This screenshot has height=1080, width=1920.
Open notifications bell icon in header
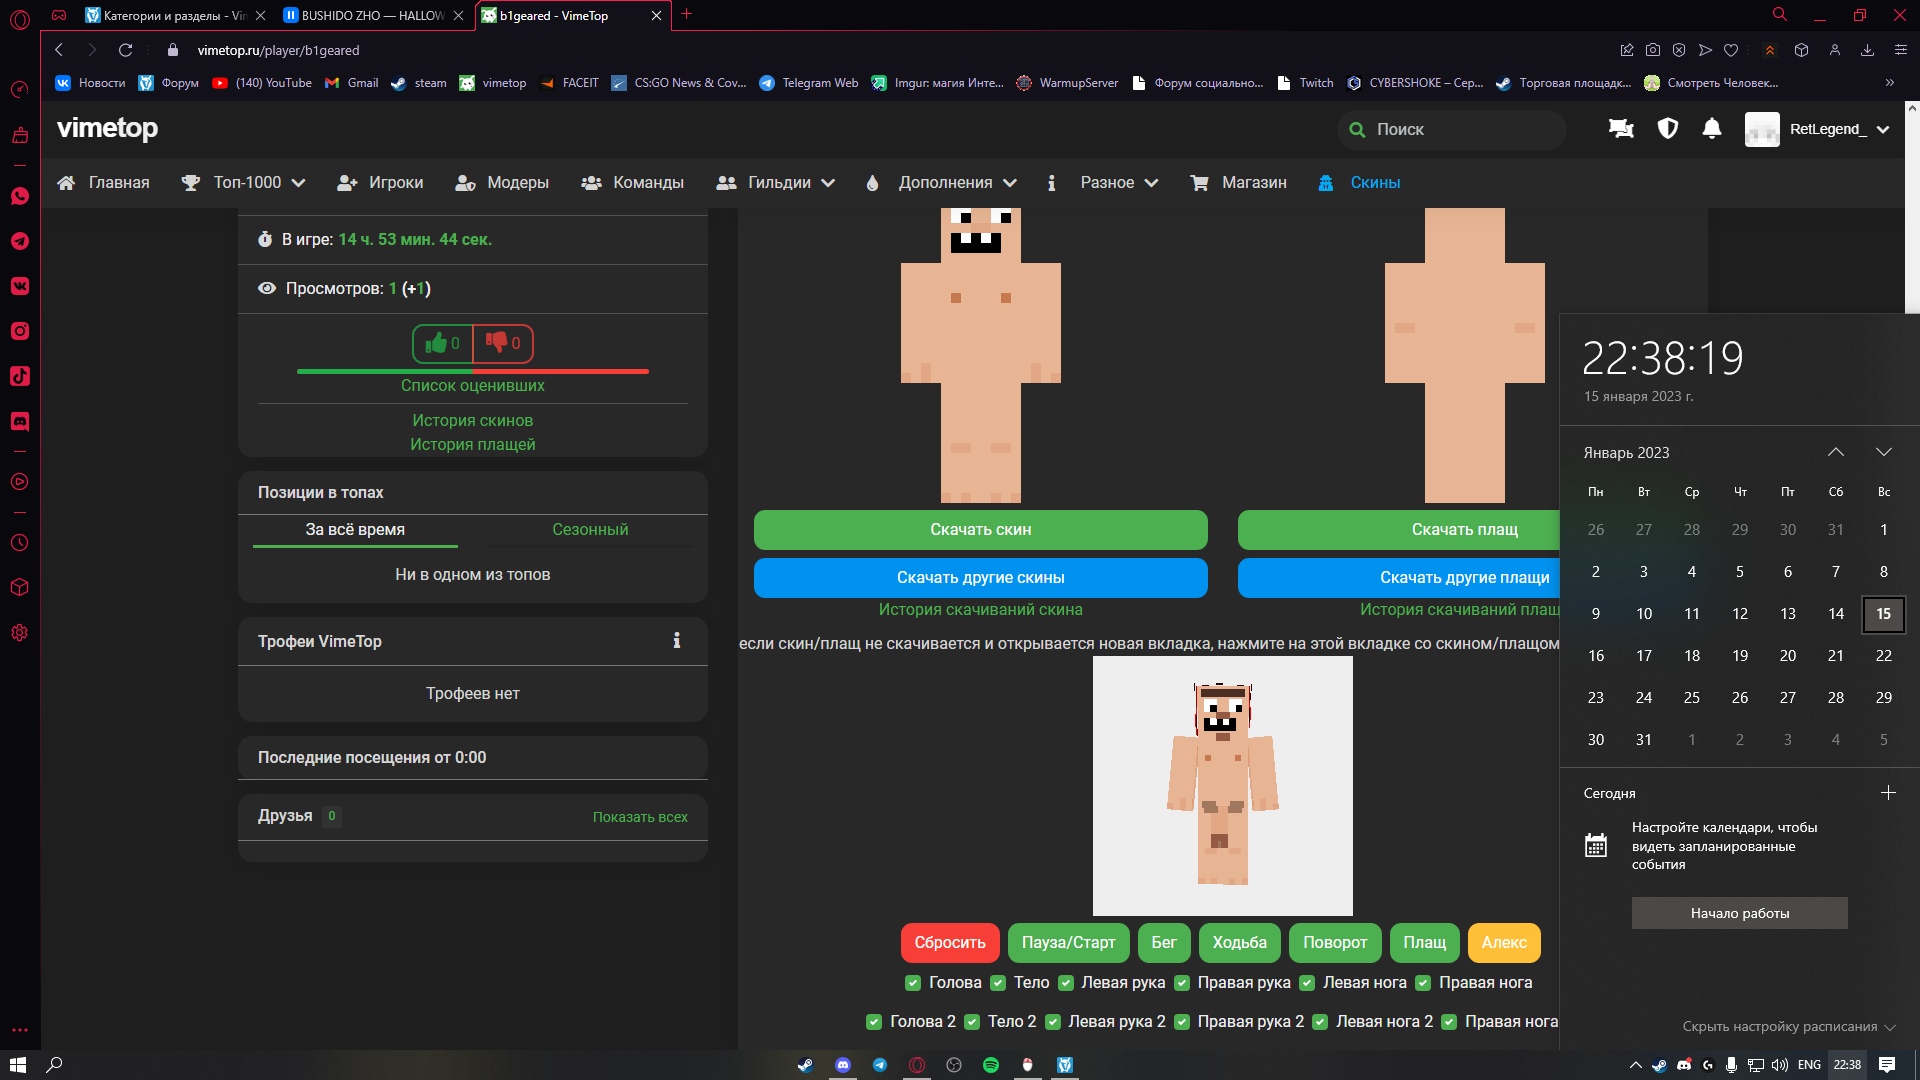tap(1711, 129)
